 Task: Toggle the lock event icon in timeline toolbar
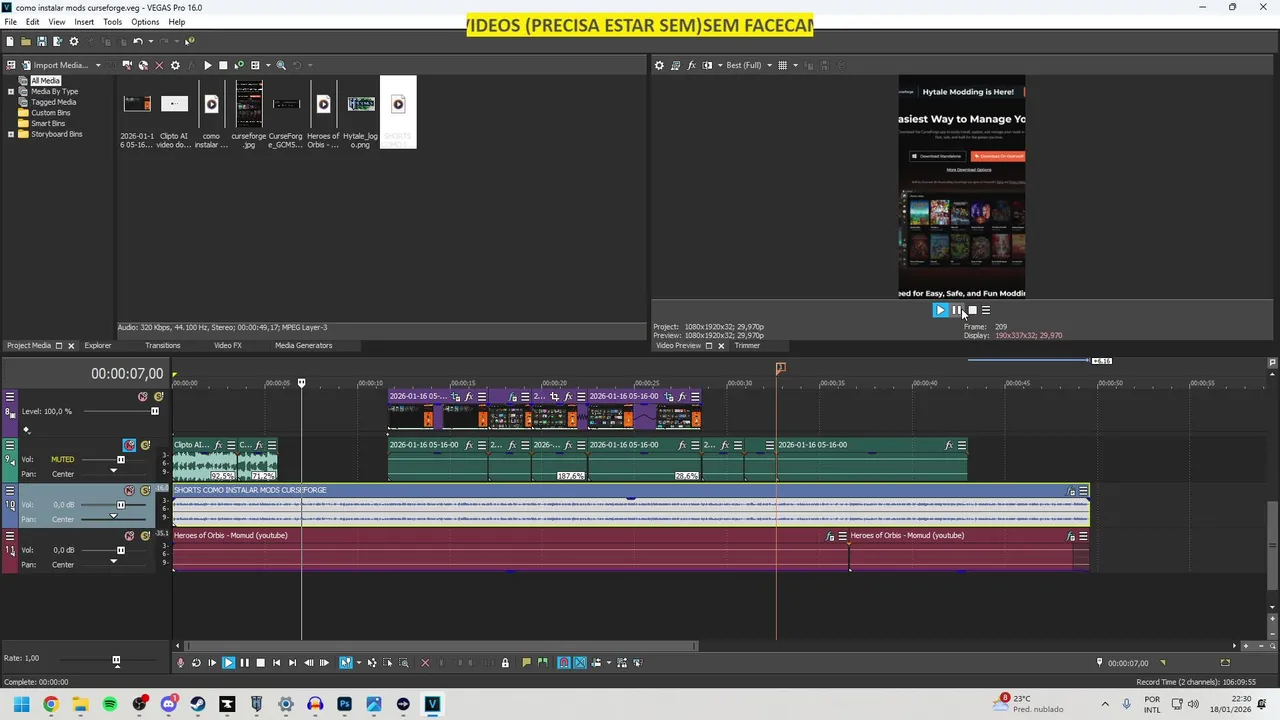505,663
